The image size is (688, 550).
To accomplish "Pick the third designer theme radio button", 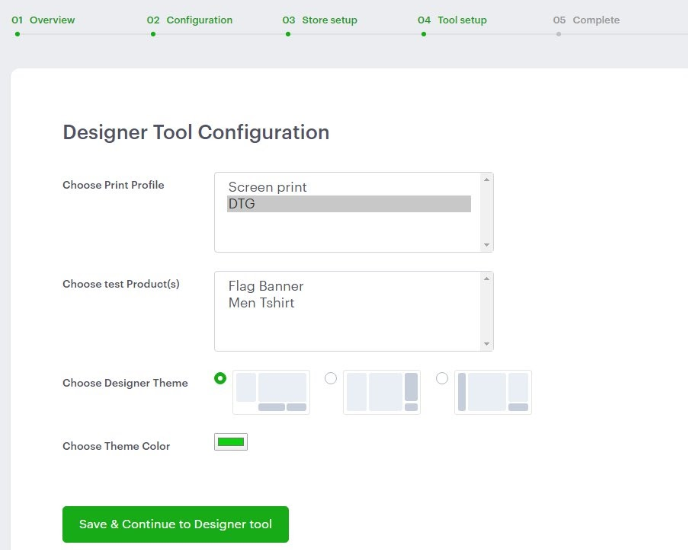I will click(442, 378).
